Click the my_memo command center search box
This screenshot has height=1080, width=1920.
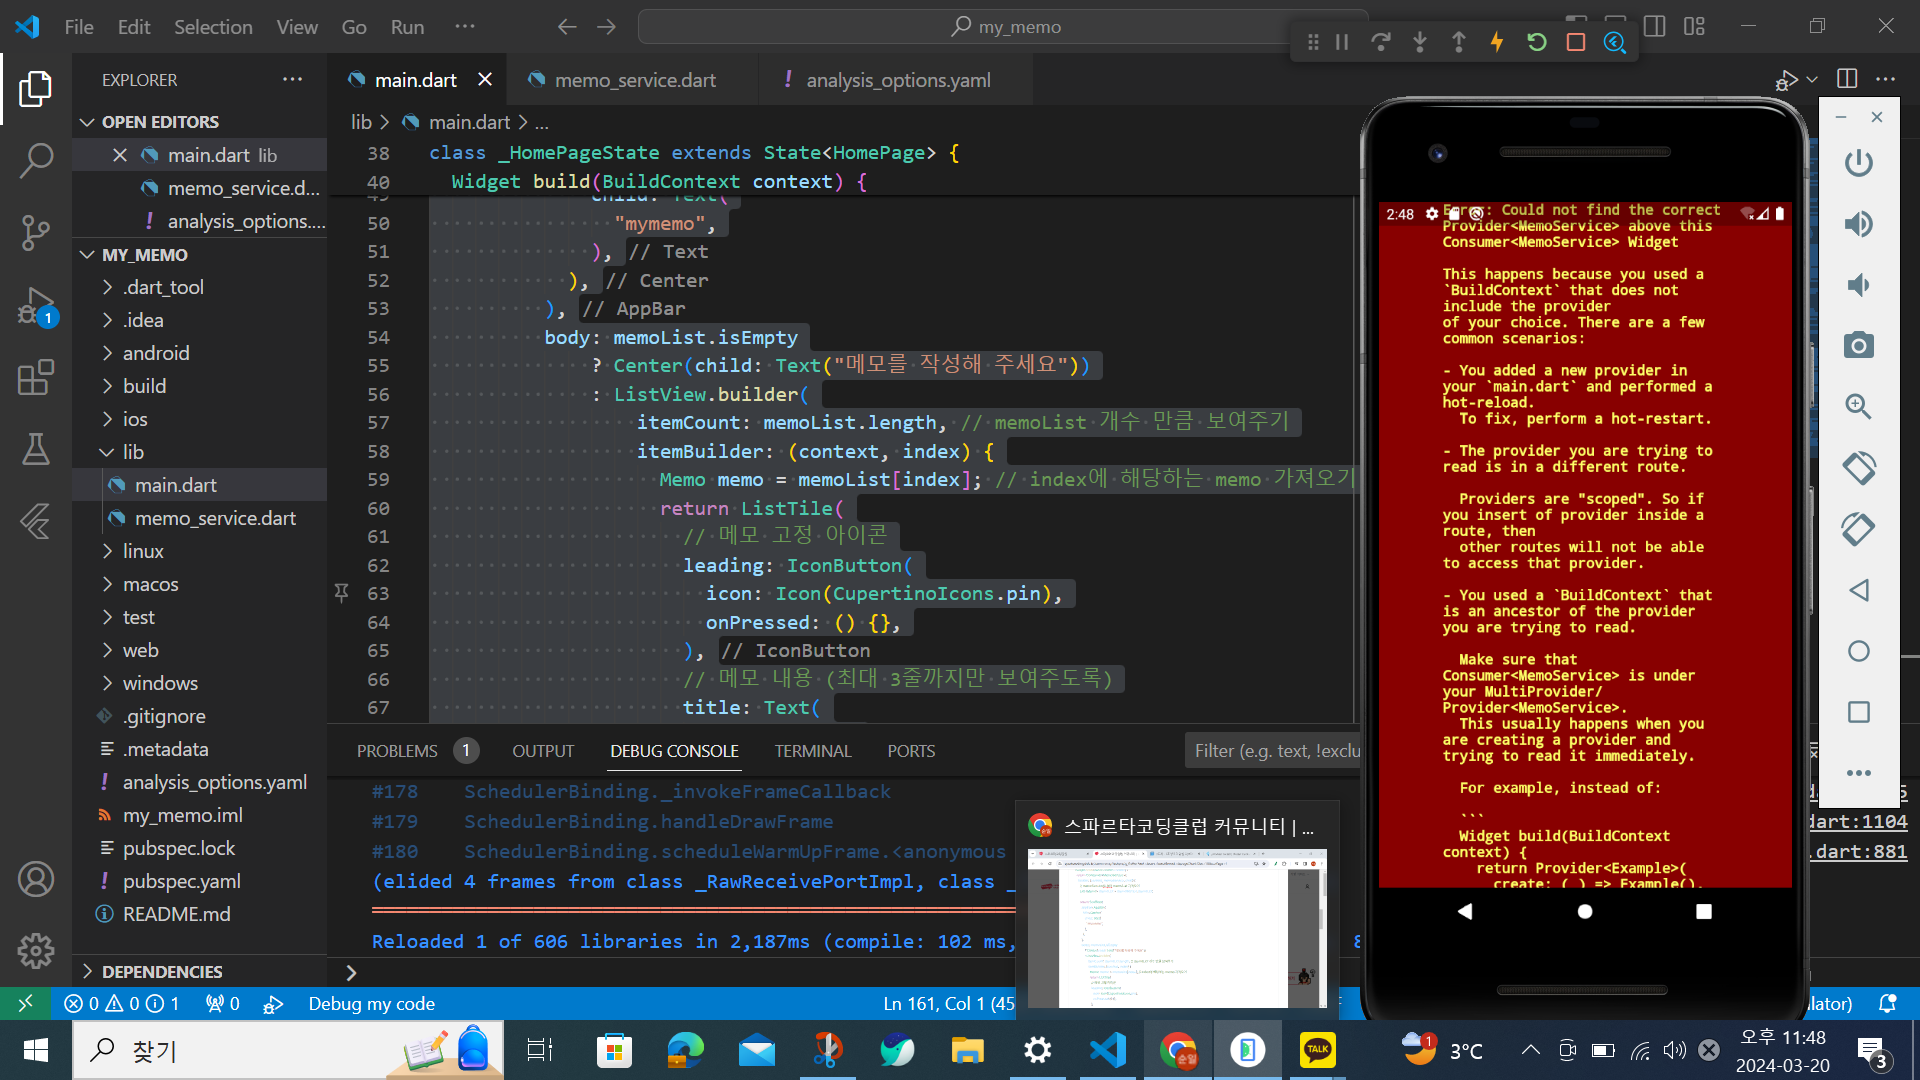click(x=1003, y=27)
